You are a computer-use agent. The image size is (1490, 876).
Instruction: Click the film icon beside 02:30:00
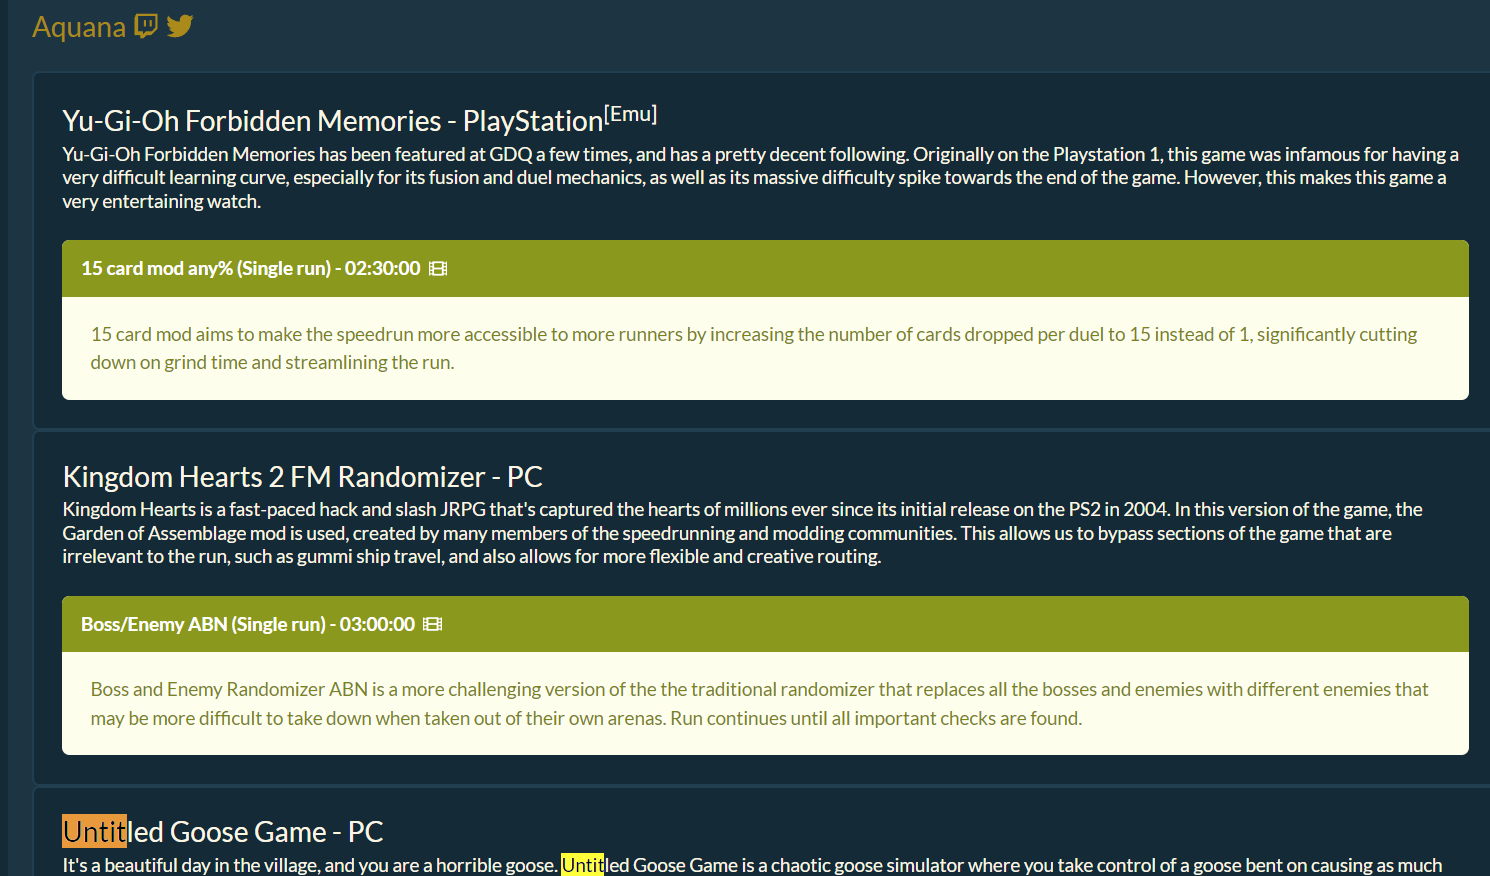(438, 269)
